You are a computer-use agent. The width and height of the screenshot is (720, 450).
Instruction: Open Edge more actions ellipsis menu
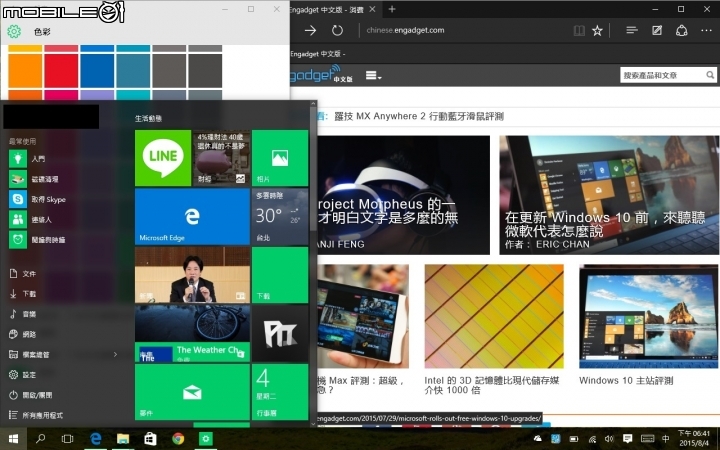(x=706, y=30)
